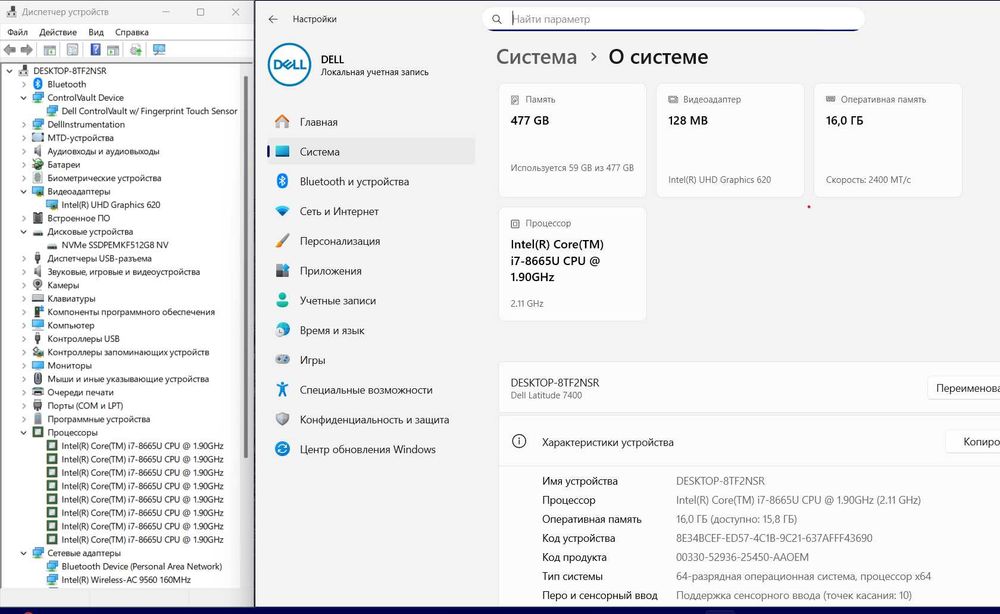Open the Справка menu
The height and width of the screenshot is (614, 1000).
click(x=131, y=32)
